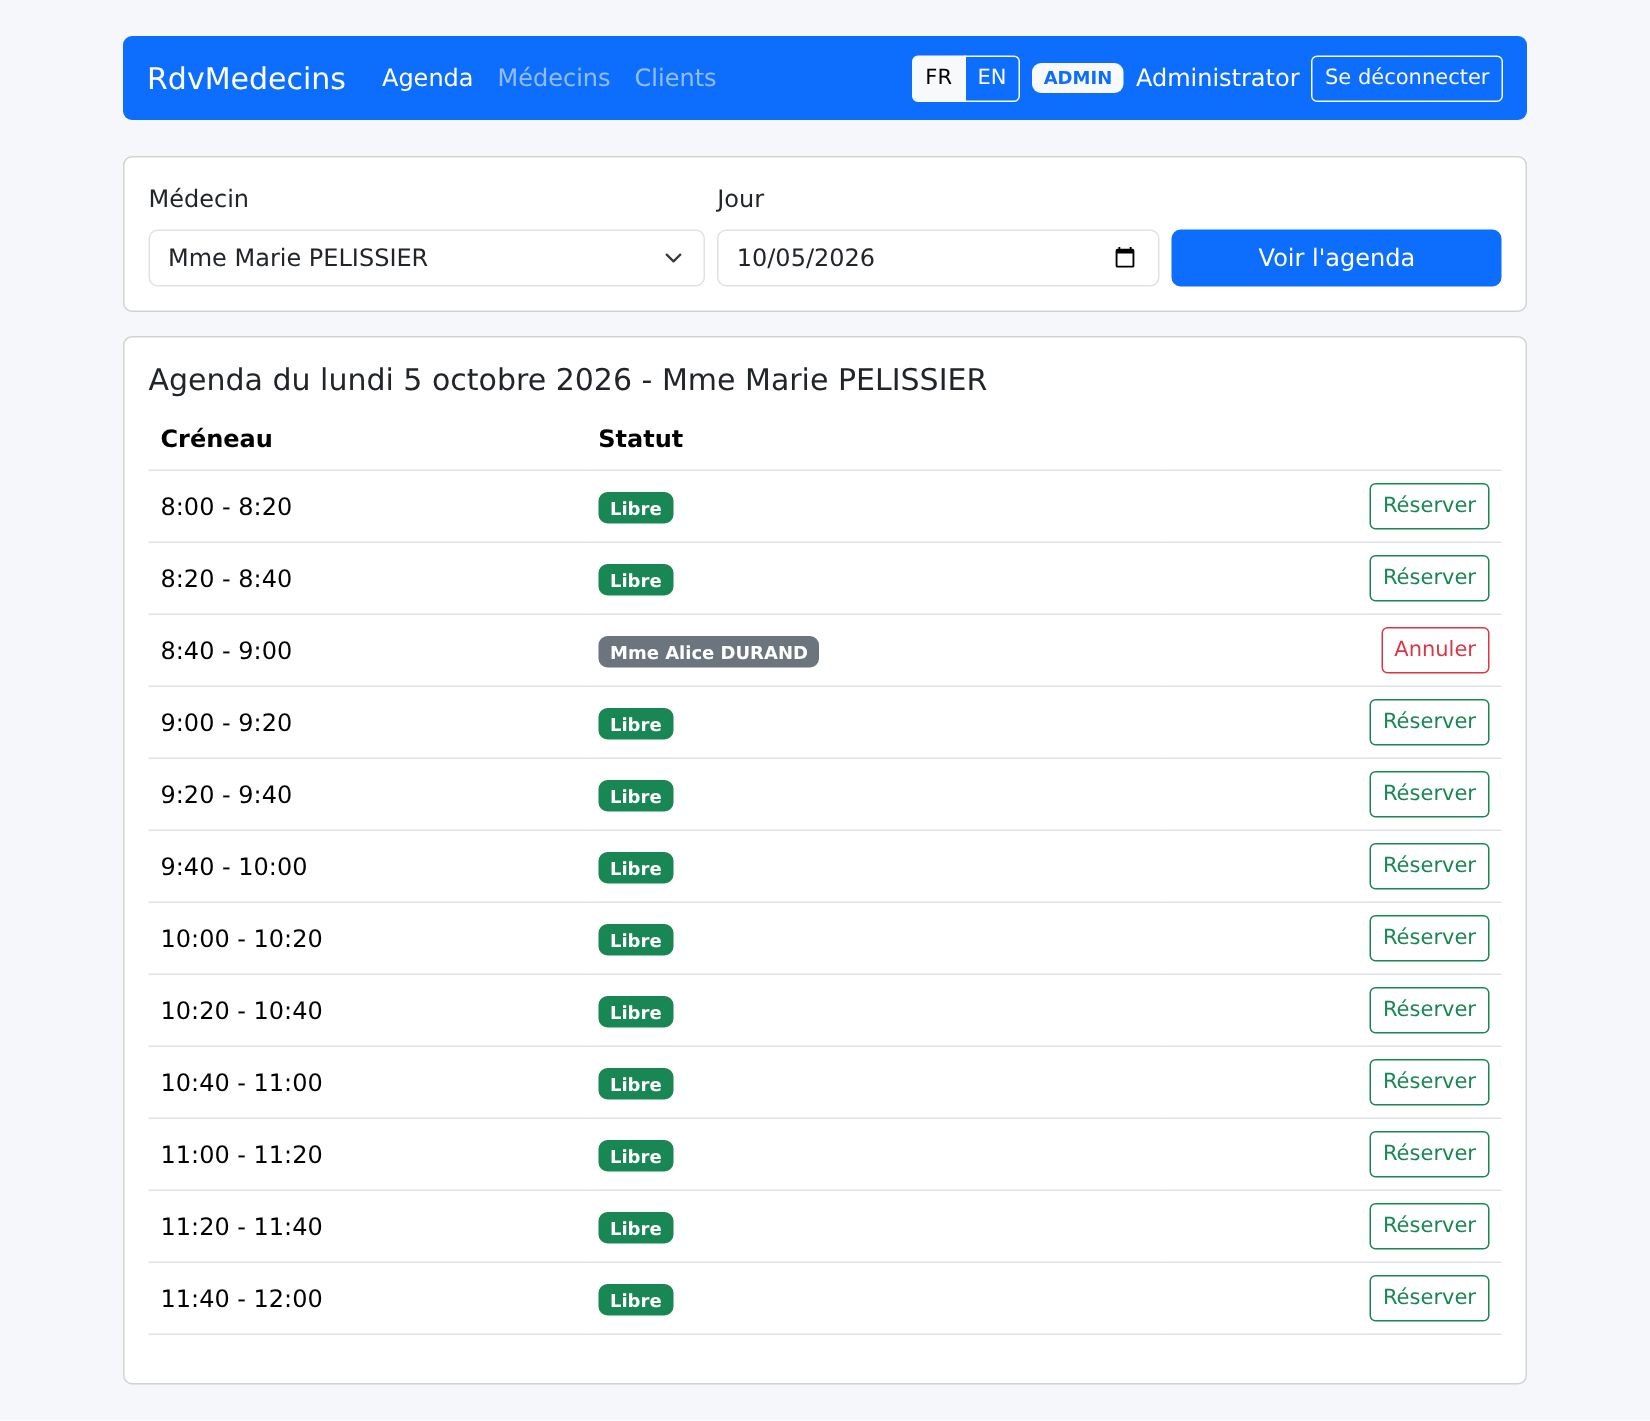Reserve the 10:20 - 10:40 slot

(1429, 1010)
